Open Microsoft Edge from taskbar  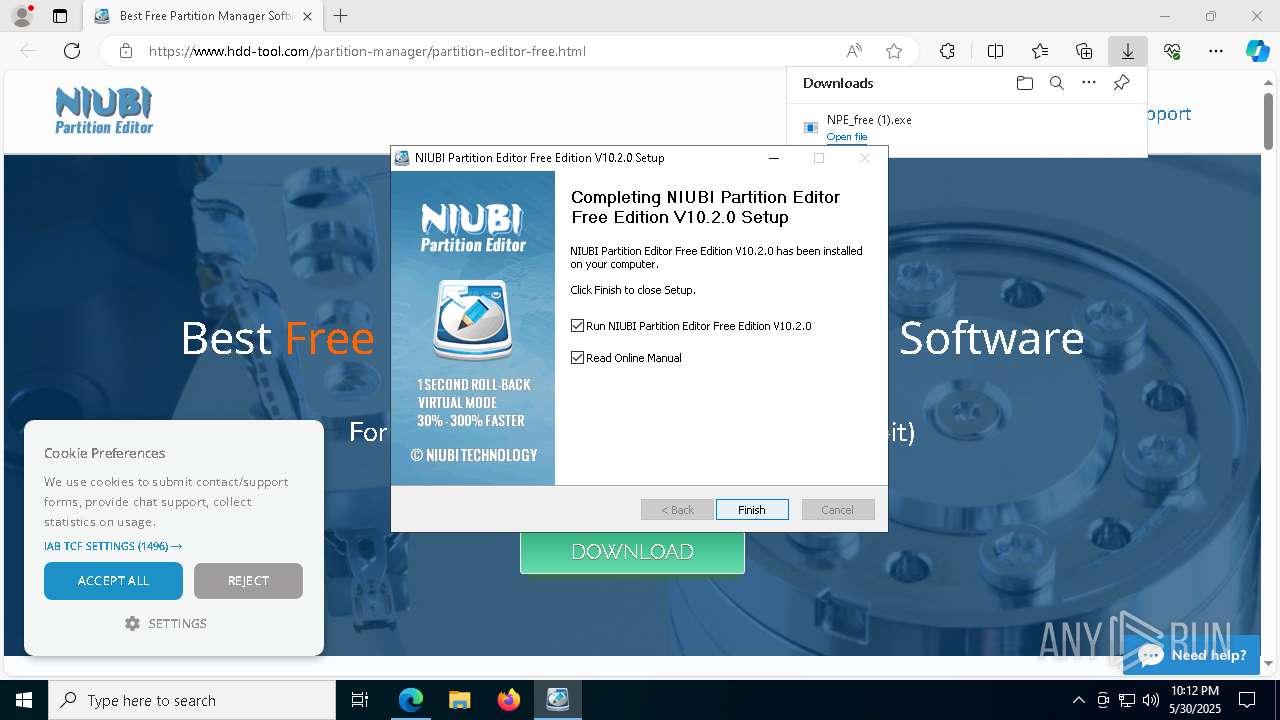point(411,700)
